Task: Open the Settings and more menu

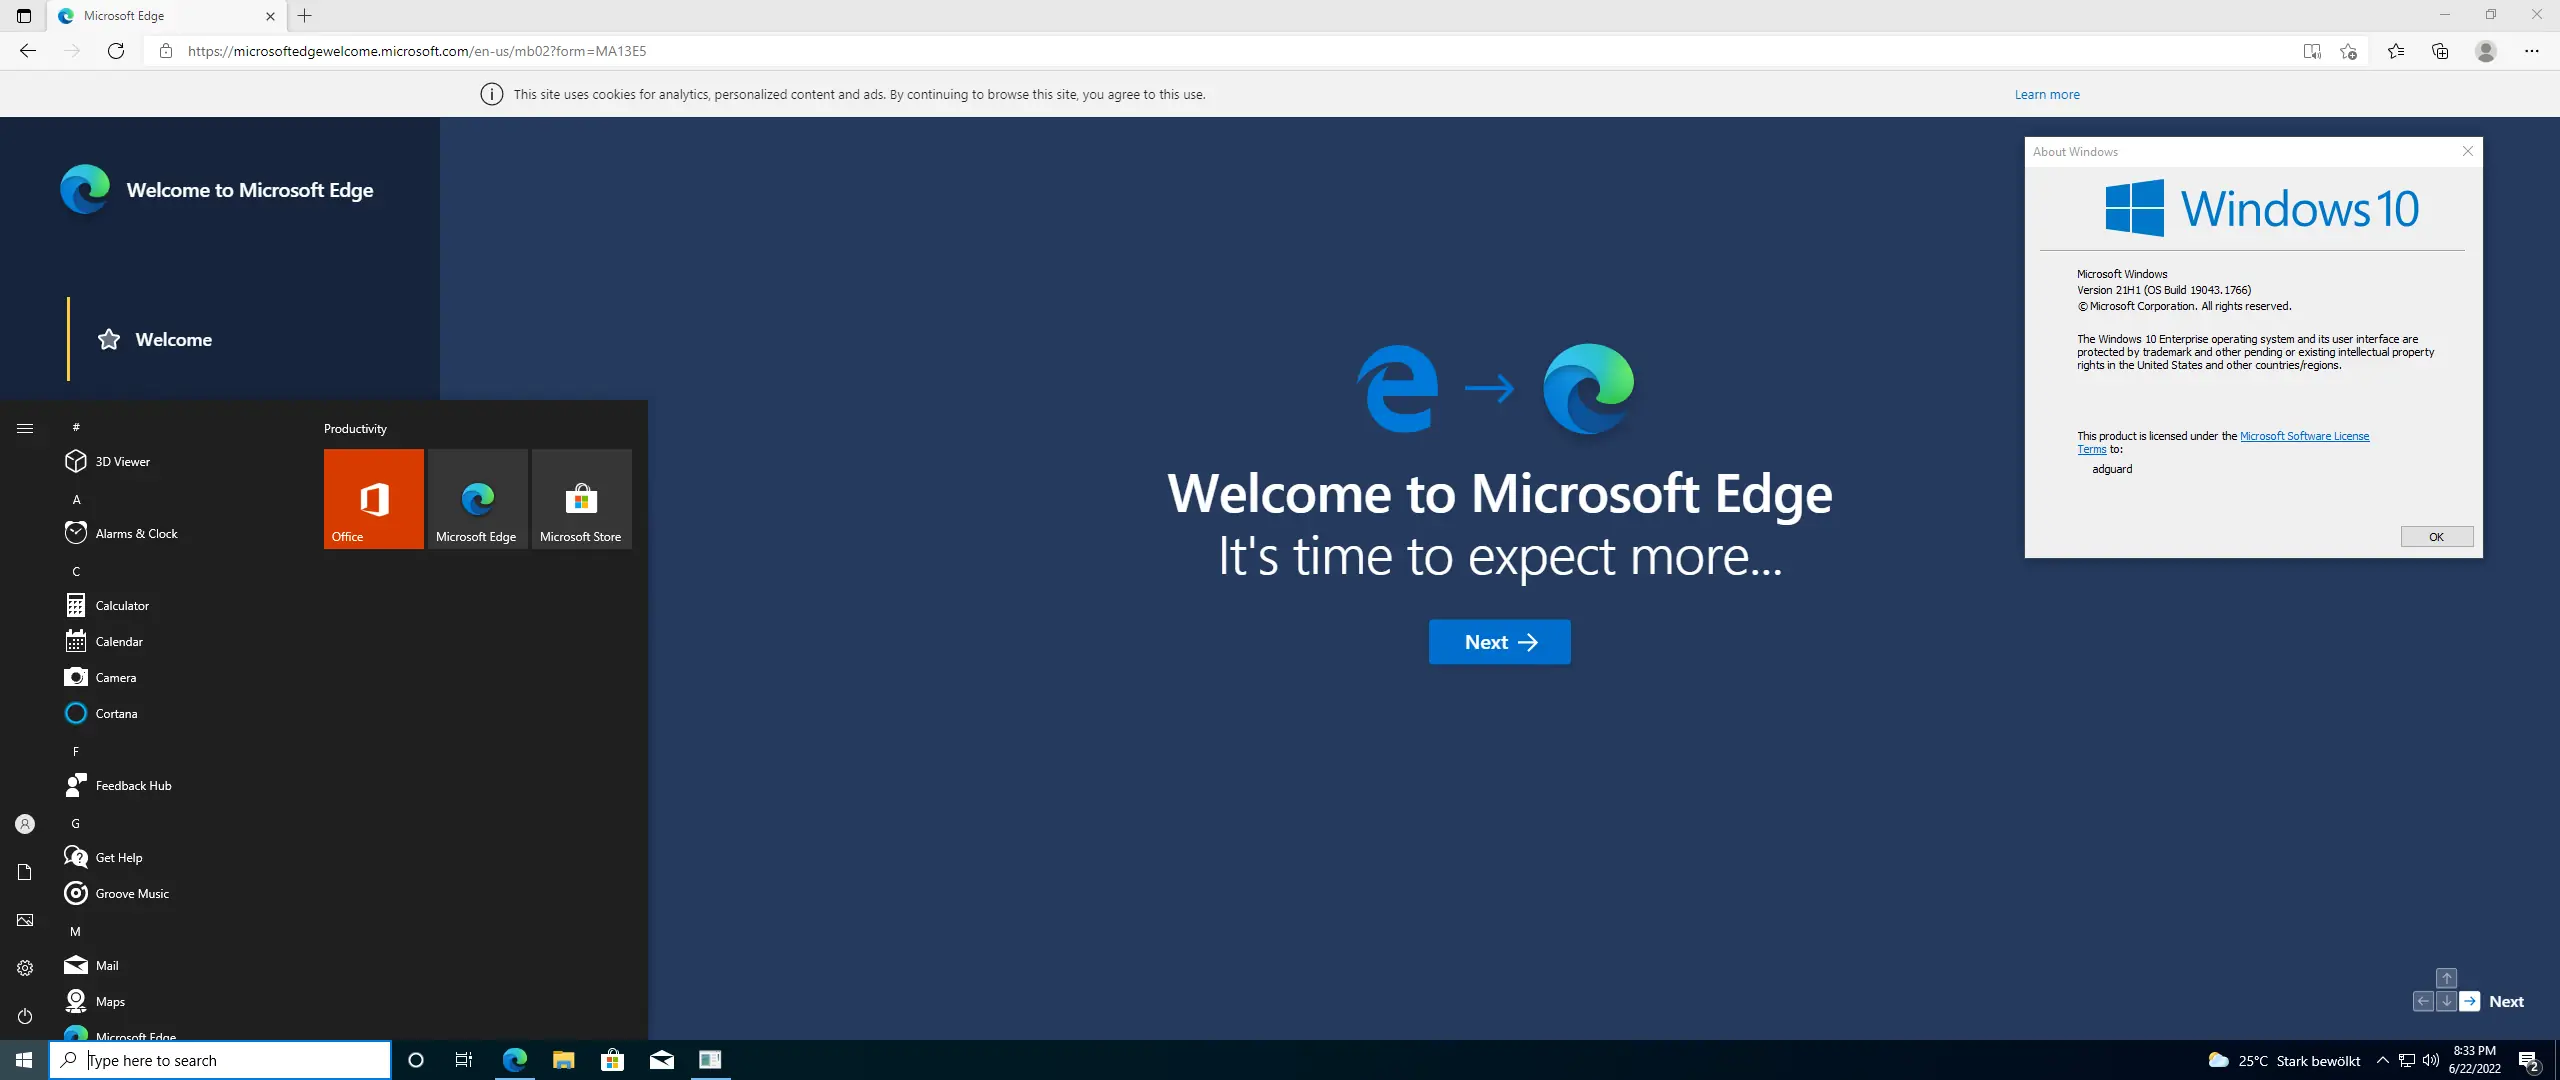Action: (x=2531, y=51)
